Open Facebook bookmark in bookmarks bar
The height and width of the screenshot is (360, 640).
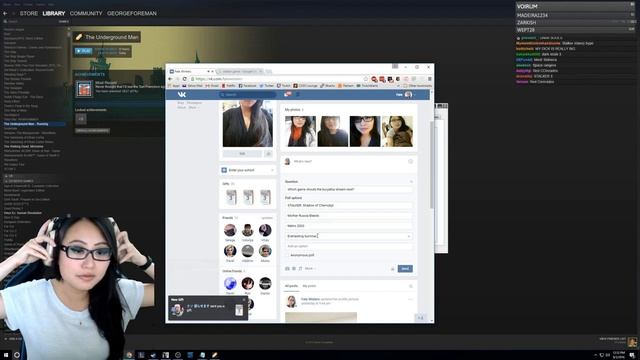tap(247, 86)
